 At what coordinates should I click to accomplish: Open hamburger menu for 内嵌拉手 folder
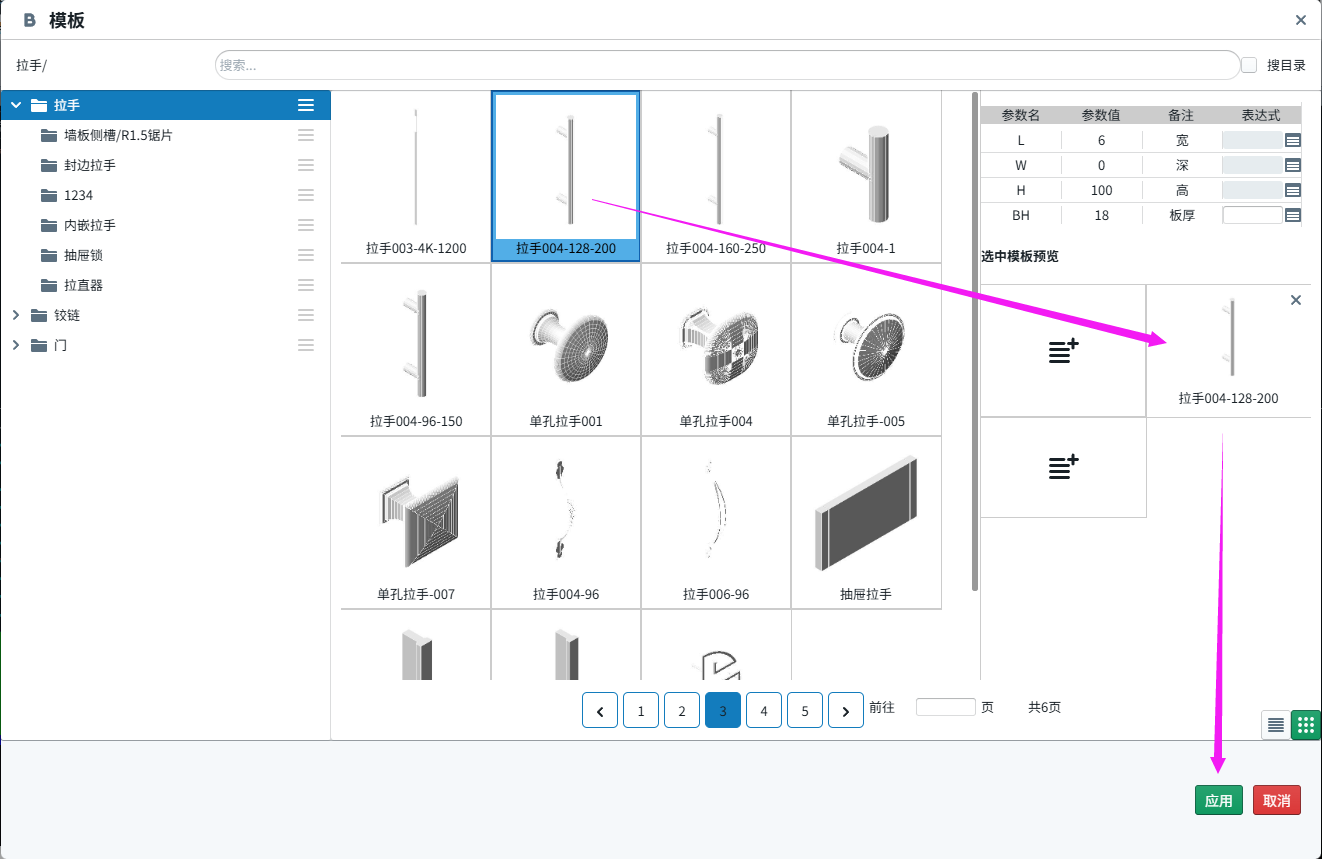306,225
